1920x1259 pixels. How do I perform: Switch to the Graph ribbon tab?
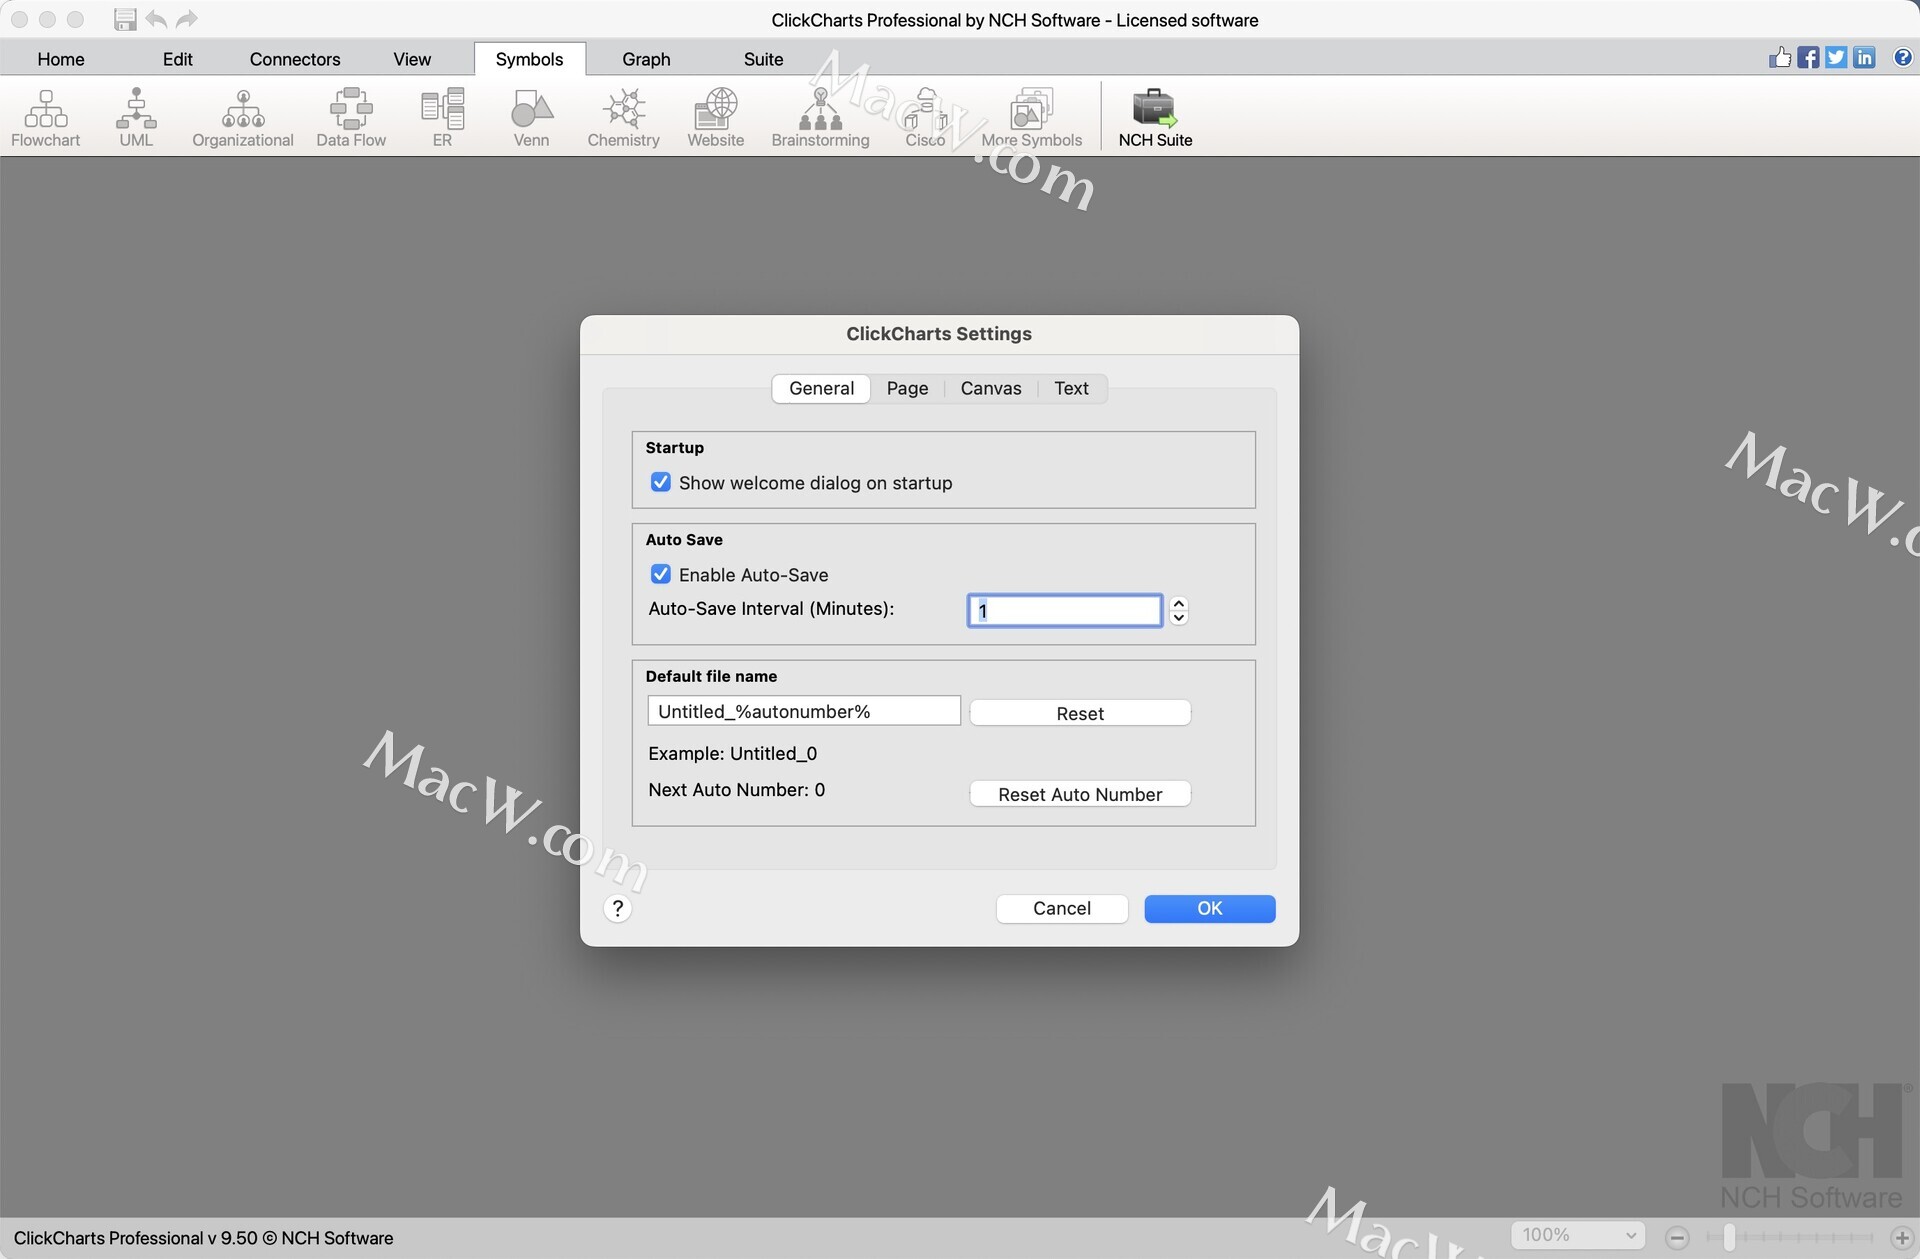(x=646, y=59)
